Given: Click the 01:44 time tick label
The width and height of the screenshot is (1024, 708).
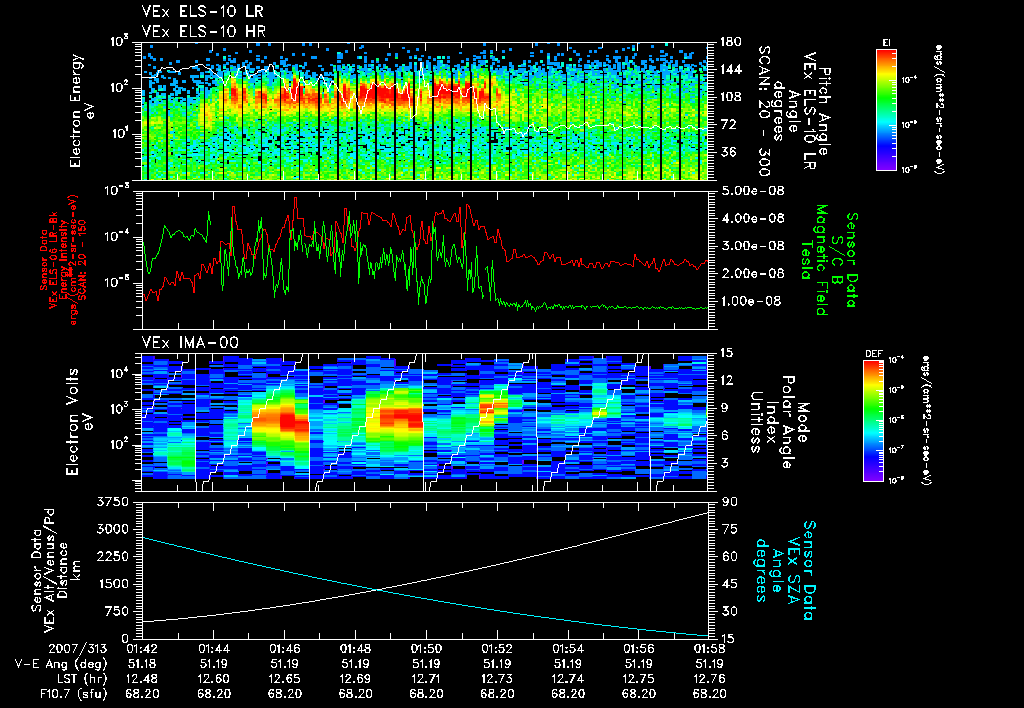Looking at the screenshot, I should (x=214, y=649).
